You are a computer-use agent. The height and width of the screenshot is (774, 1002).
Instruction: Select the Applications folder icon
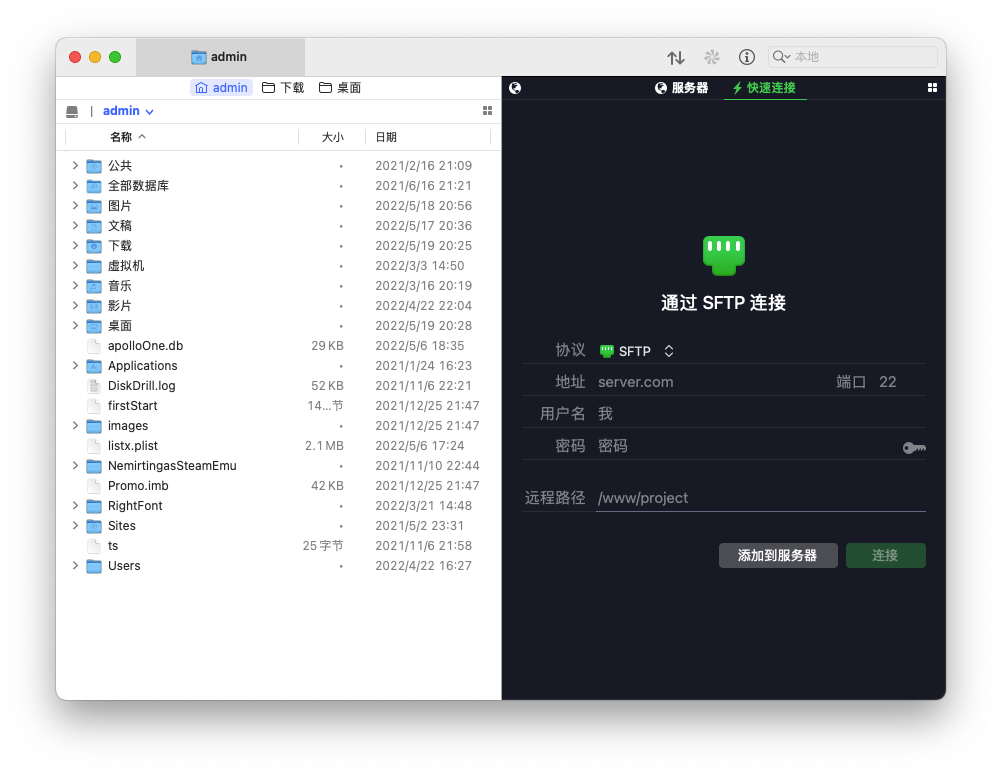94,366
